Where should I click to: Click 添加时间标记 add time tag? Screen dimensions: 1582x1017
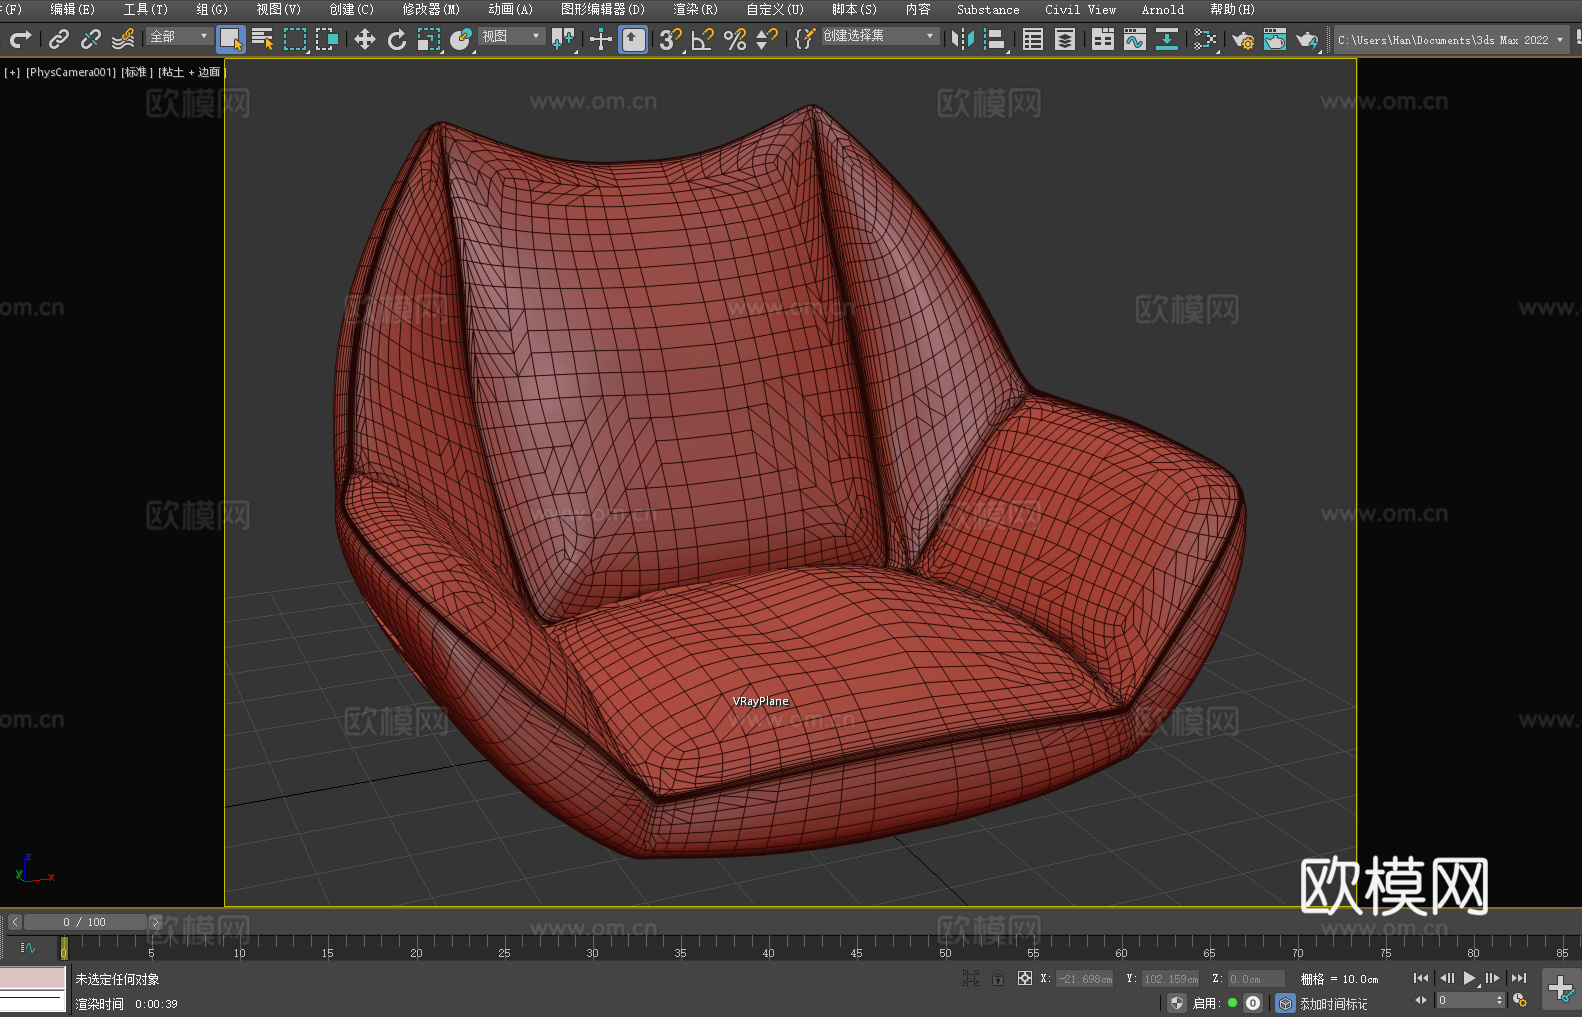click(1334, 1004)
